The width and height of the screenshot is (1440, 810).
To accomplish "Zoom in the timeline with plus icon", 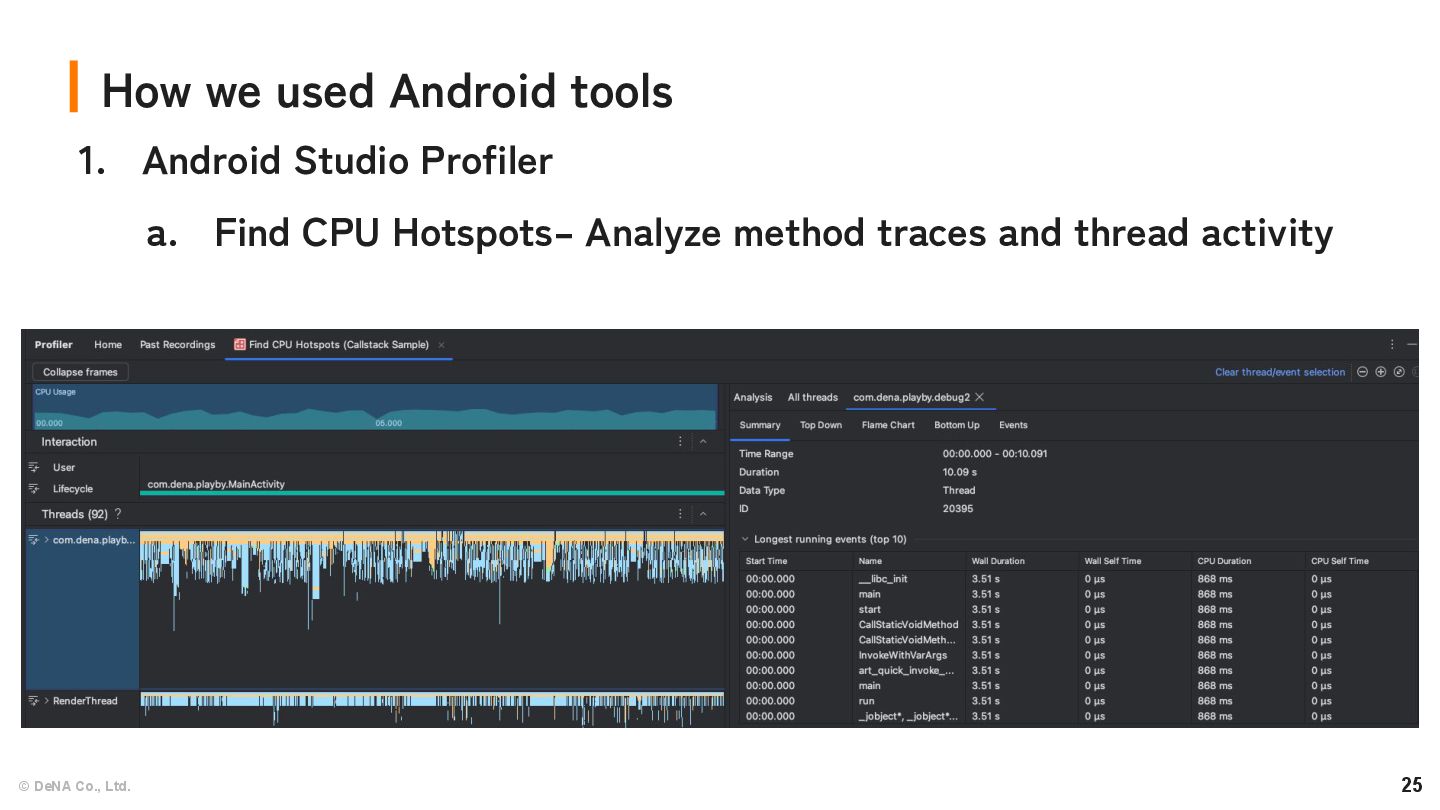I will (1381, 372).
